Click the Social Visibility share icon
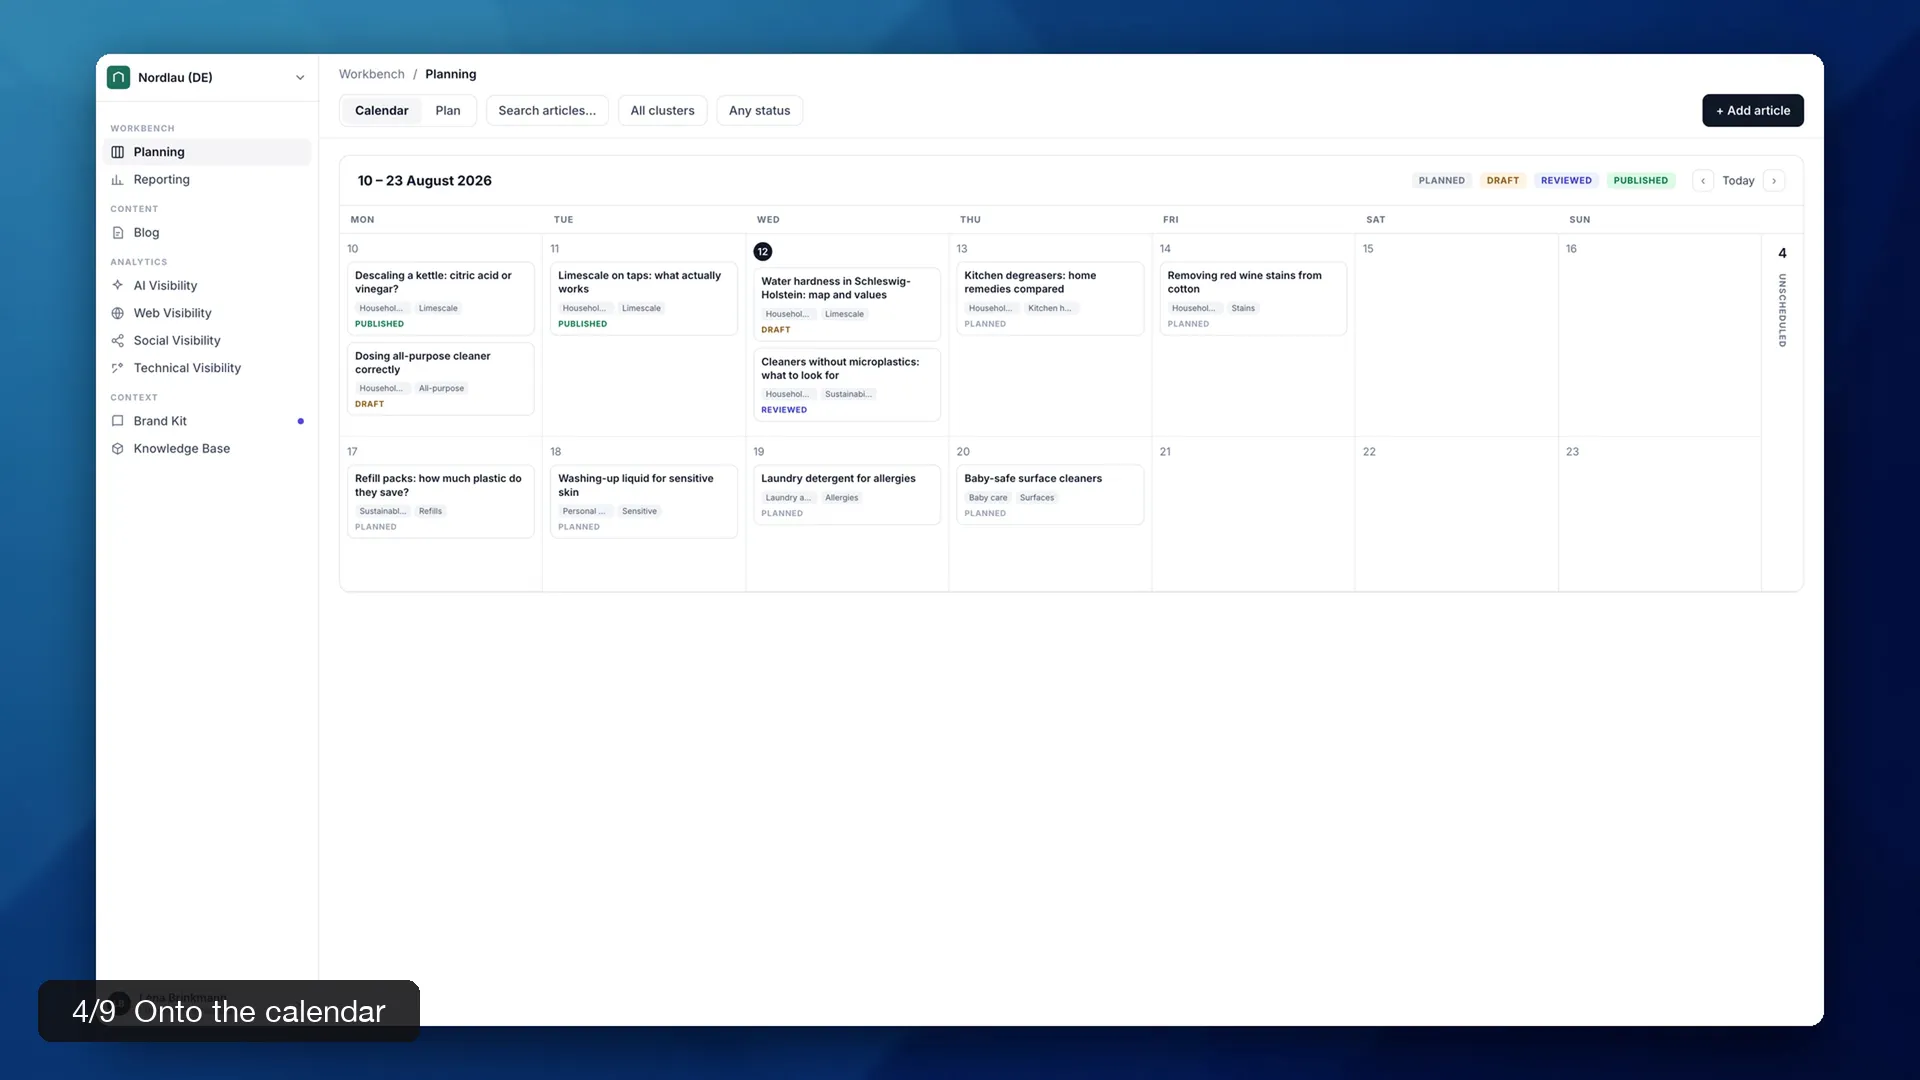The height and width of the screenshot is (1080, 1920). pyautogui.click(x=118, y=341)
